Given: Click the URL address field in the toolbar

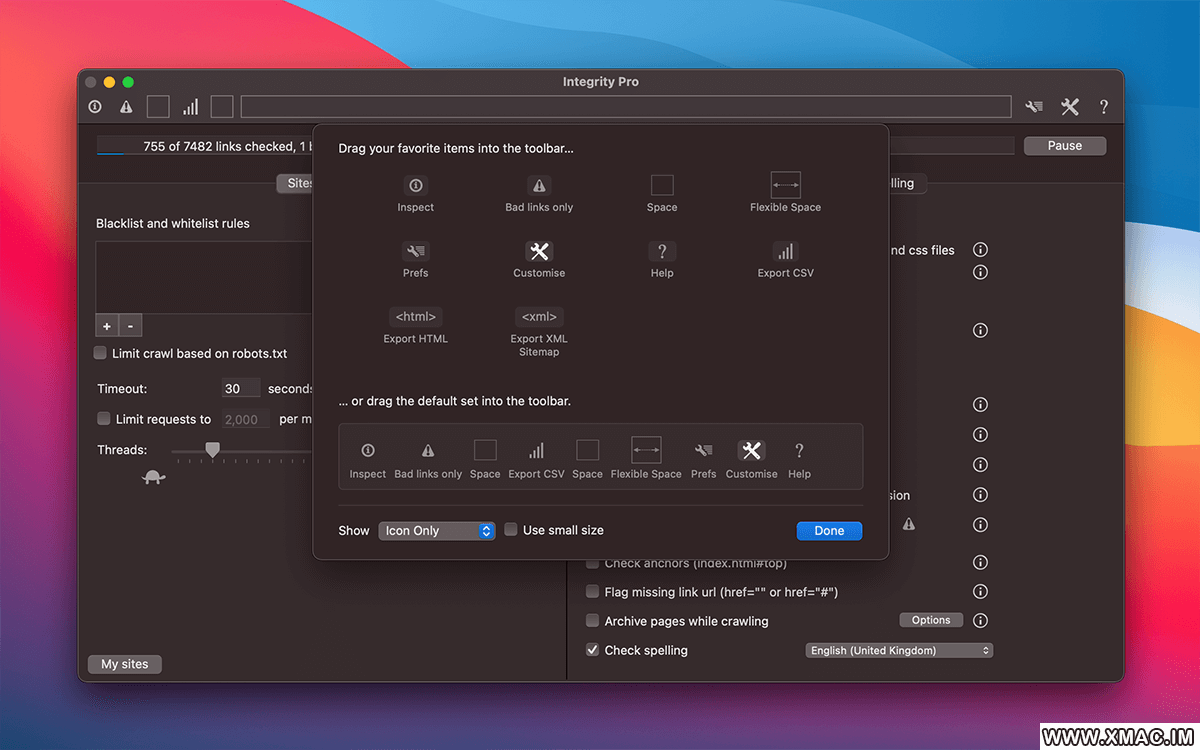Looking at the screenshot, I should tap(626, 107).
